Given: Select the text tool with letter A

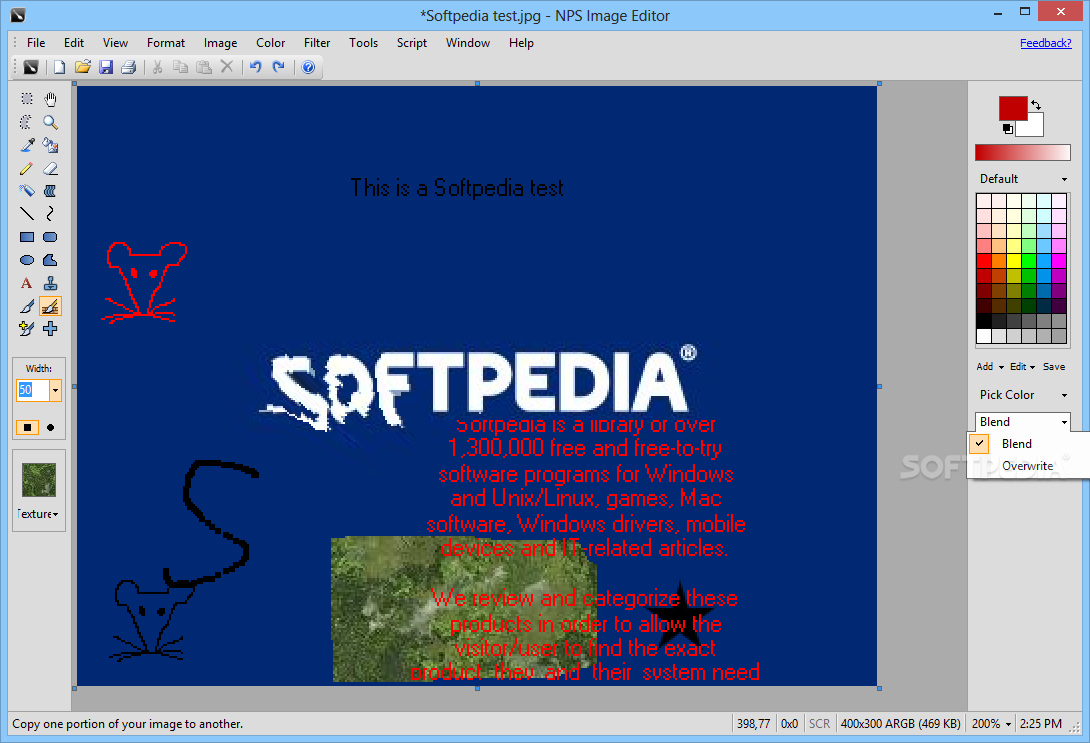Looking at the screenshot, I should tap(26, 283).
